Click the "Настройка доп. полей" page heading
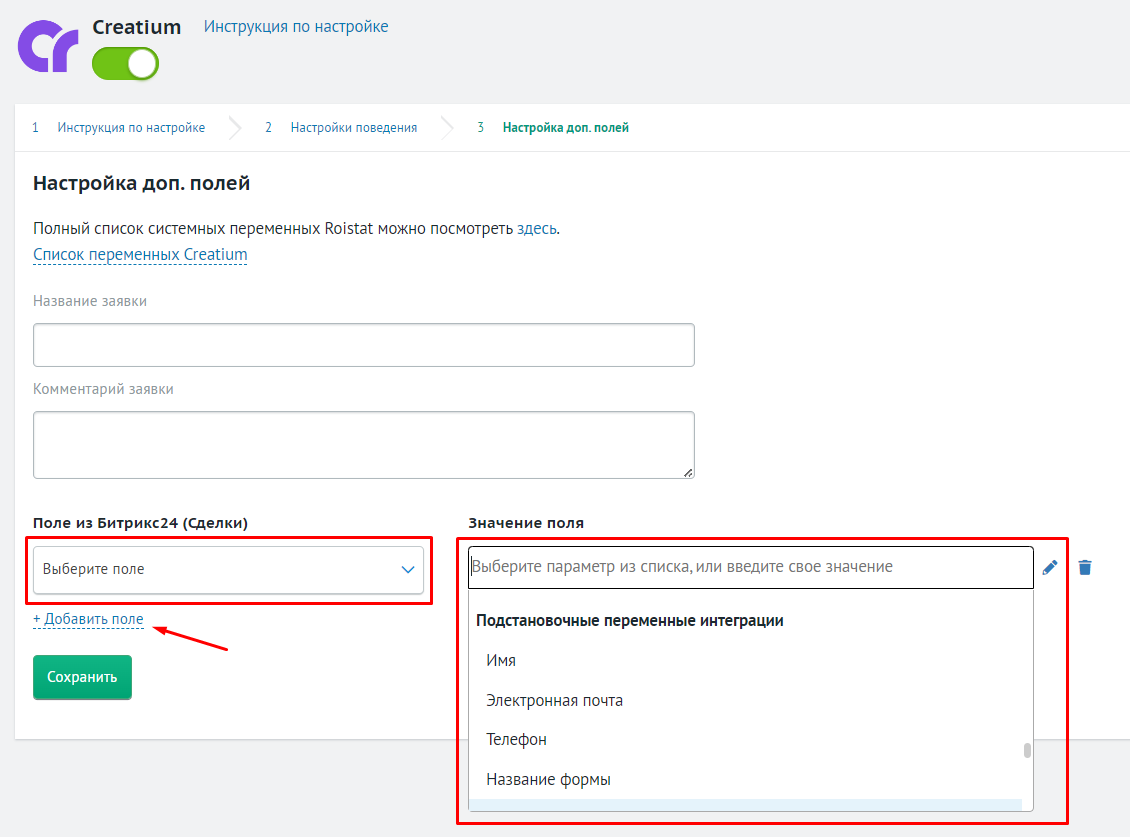The image size is (1130, 837). point(141,183)
